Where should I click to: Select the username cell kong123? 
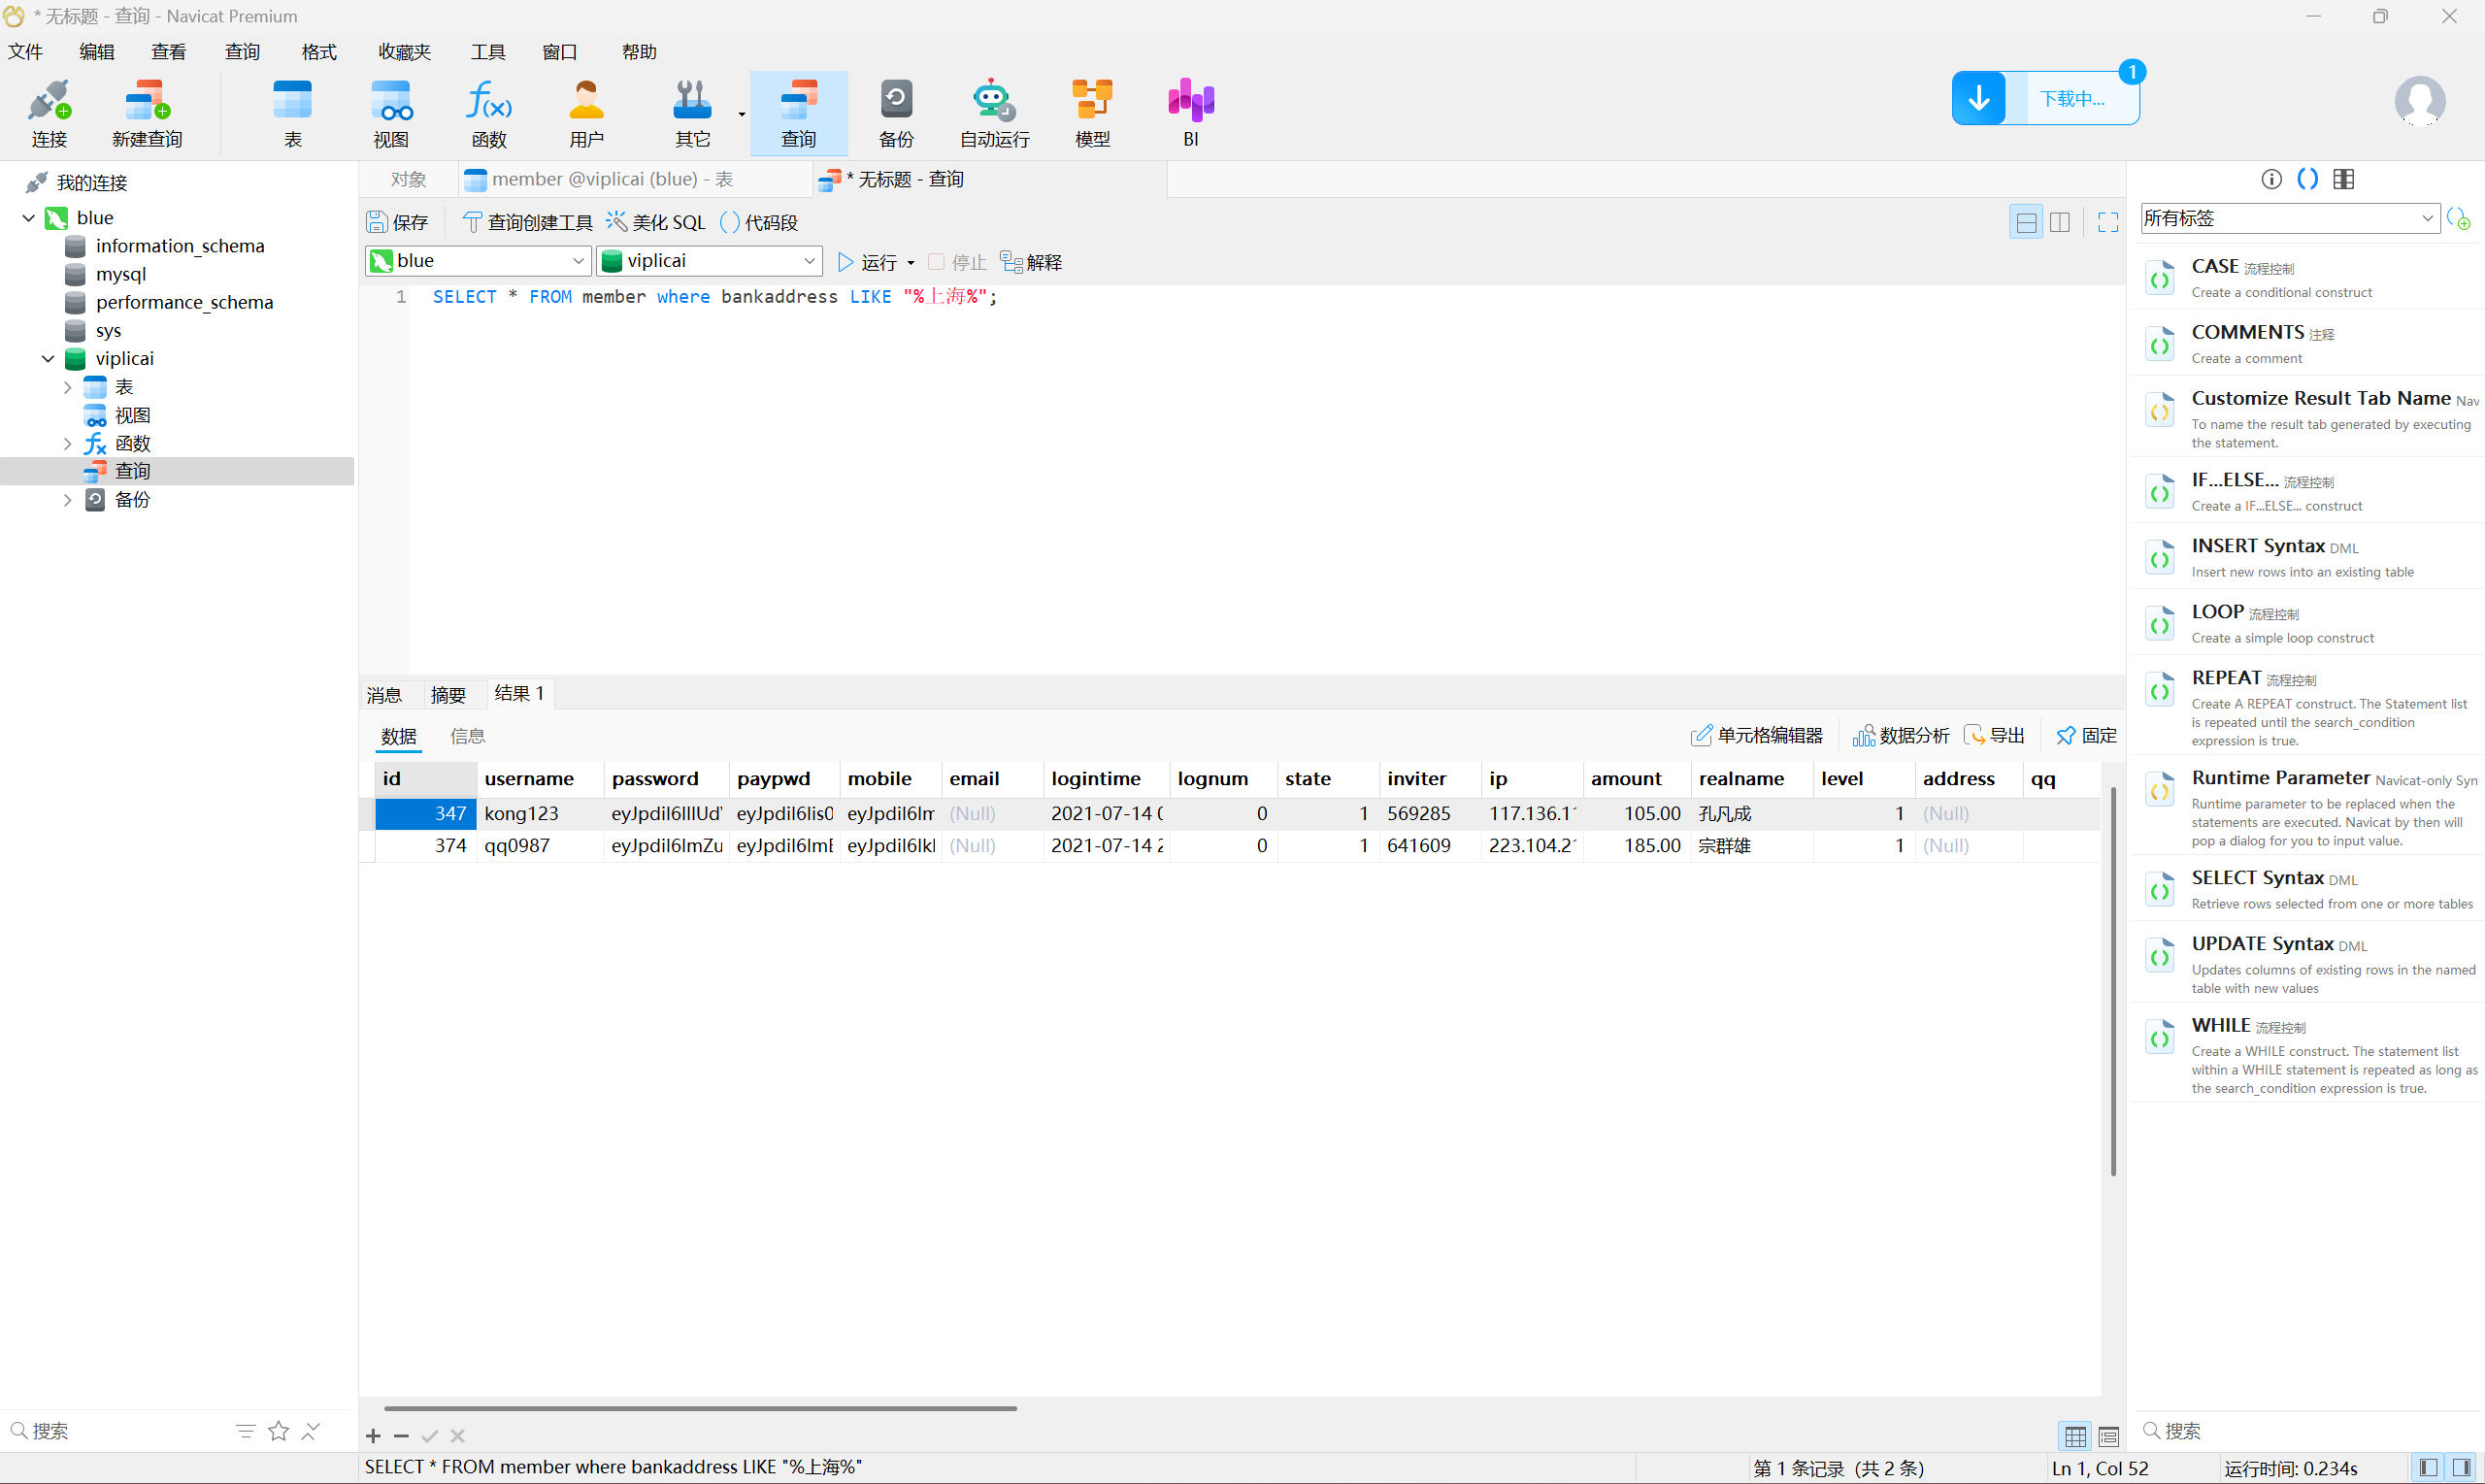540,813
